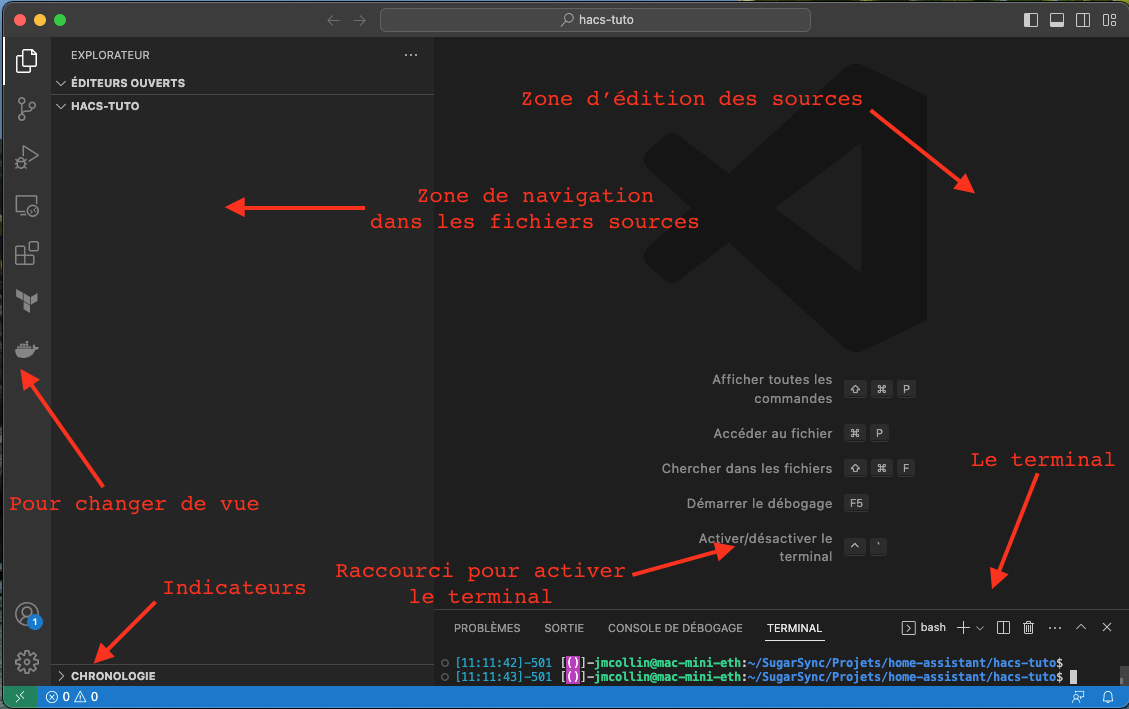Expand the CHRONOLOGIE section

pos(243,676)
